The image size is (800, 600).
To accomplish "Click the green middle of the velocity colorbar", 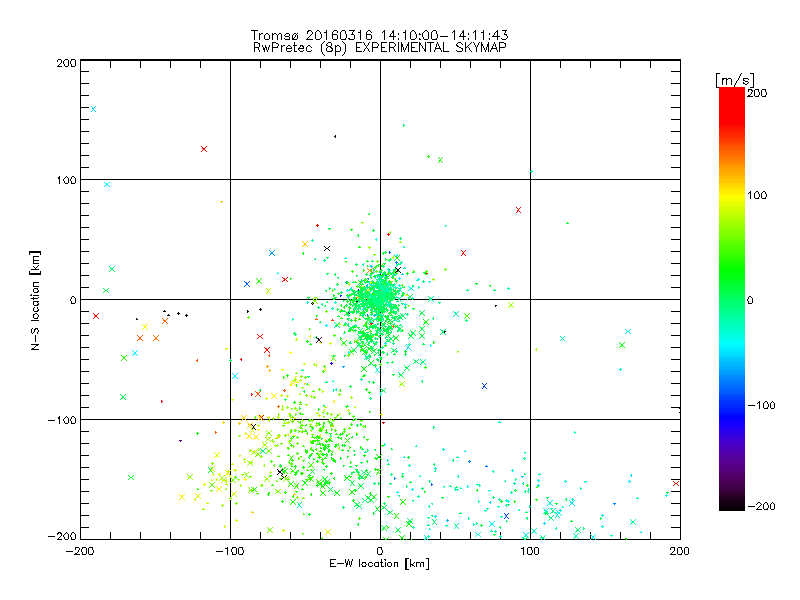I will tap(732, 276).
